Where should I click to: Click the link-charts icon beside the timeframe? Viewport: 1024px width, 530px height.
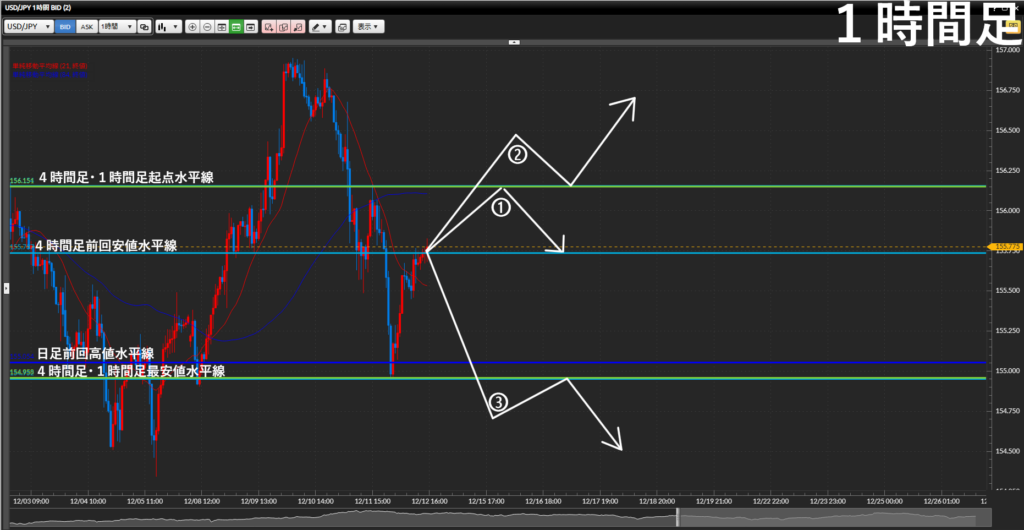point(144,26)
